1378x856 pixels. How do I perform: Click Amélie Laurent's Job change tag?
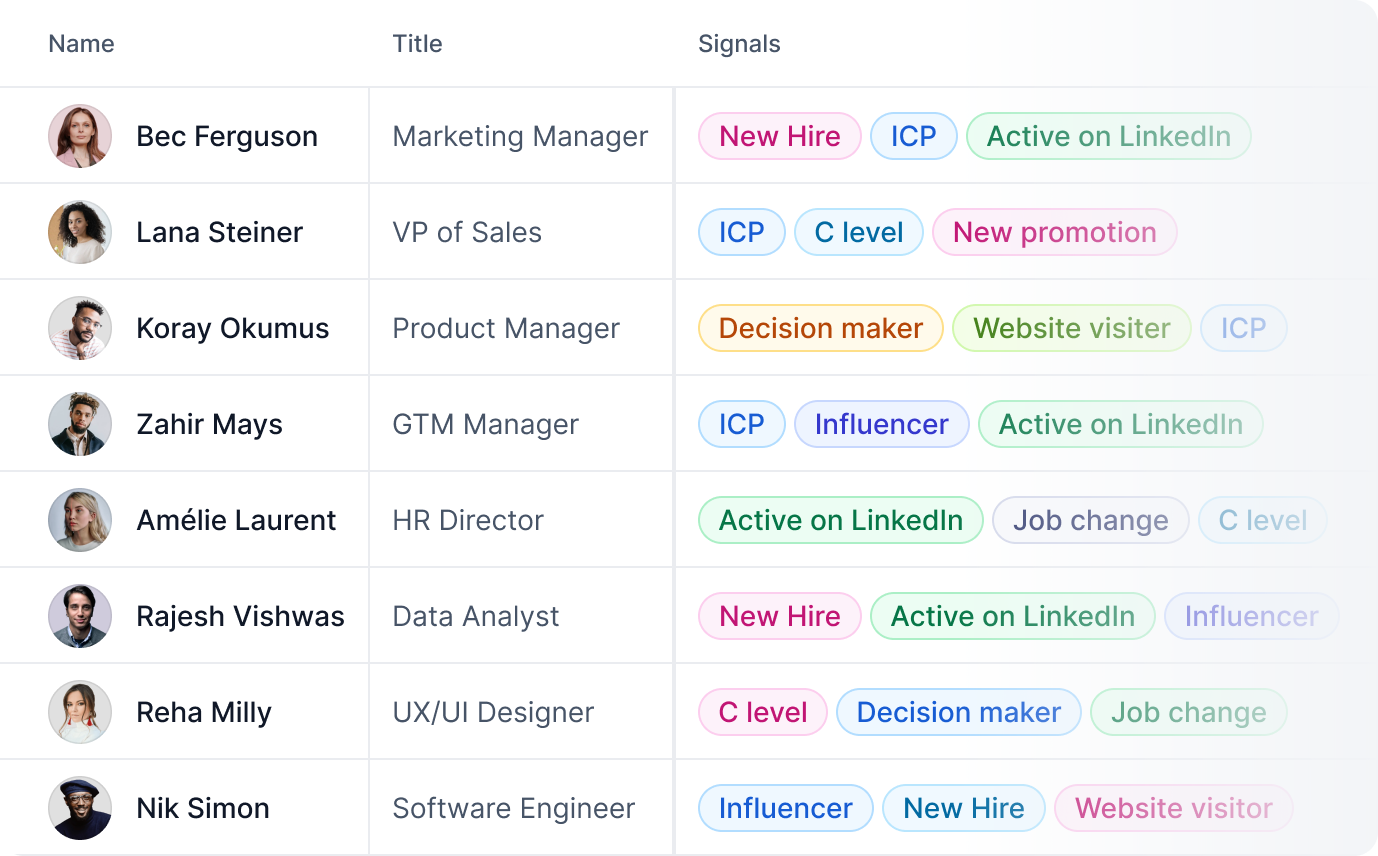pos(1090,520)
